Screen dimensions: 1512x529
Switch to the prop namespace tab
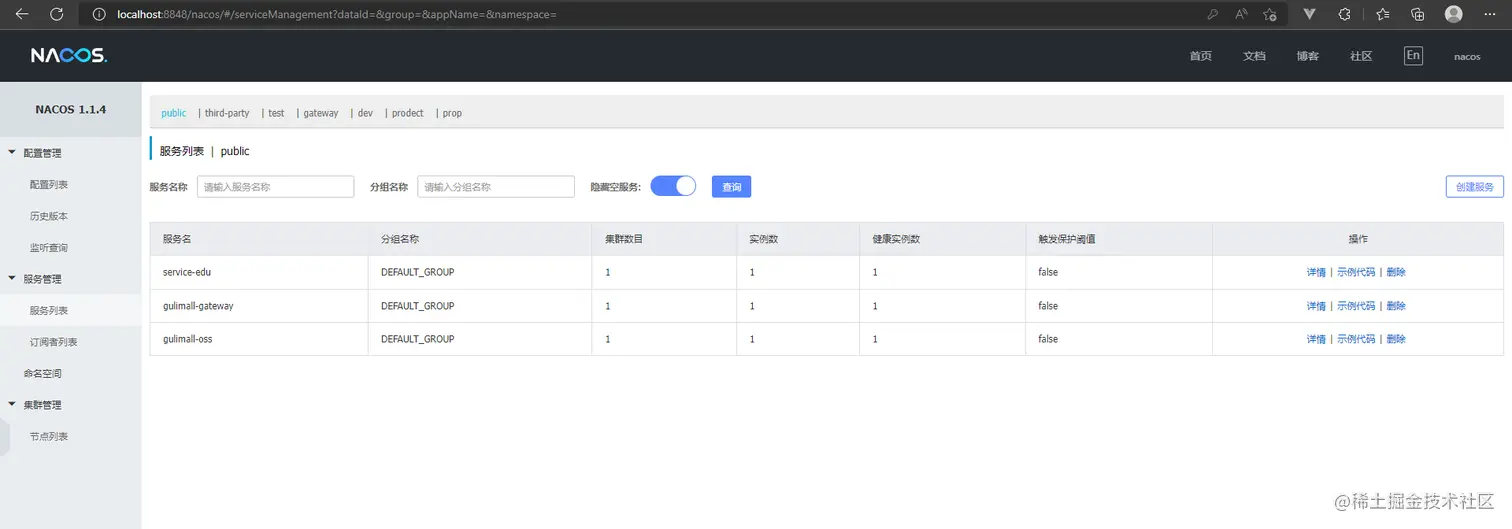(x=452, y=113)
